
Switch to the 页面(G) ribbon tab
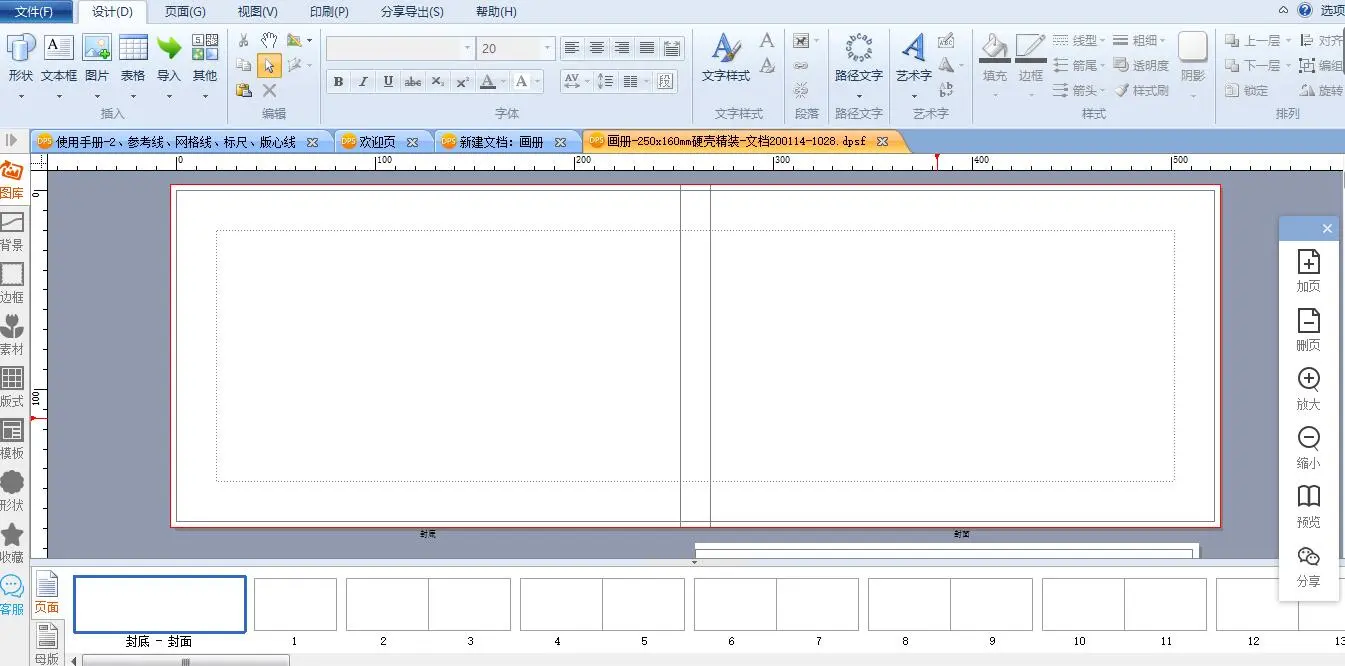[x=185, y=12]
